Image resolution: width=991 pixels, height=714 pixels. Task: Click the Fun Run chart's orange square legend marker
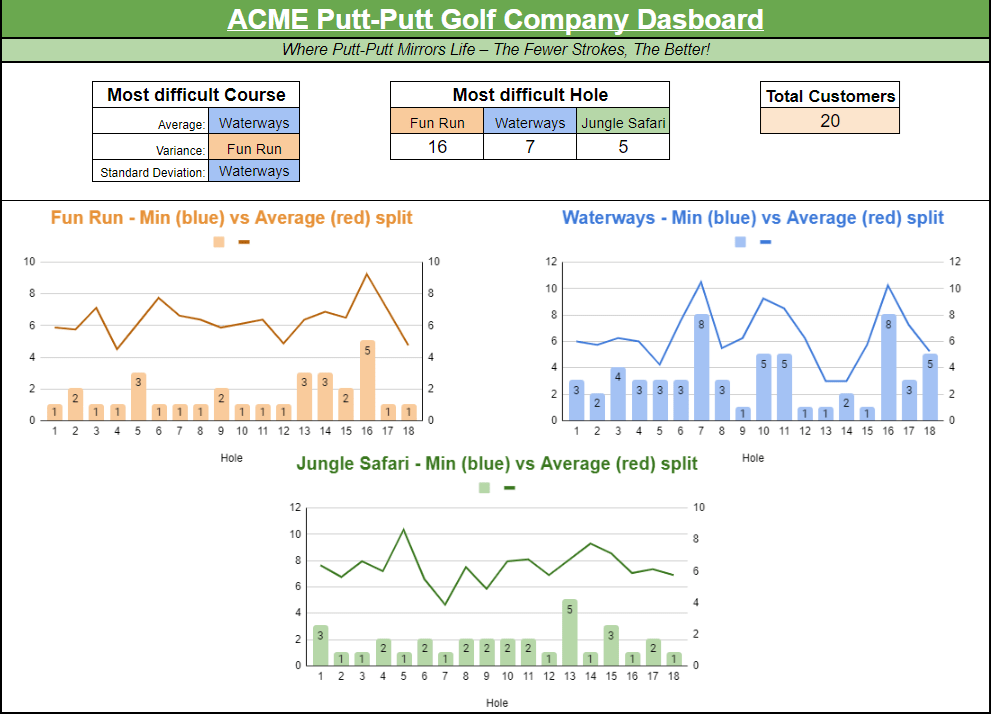click(219, 242)
